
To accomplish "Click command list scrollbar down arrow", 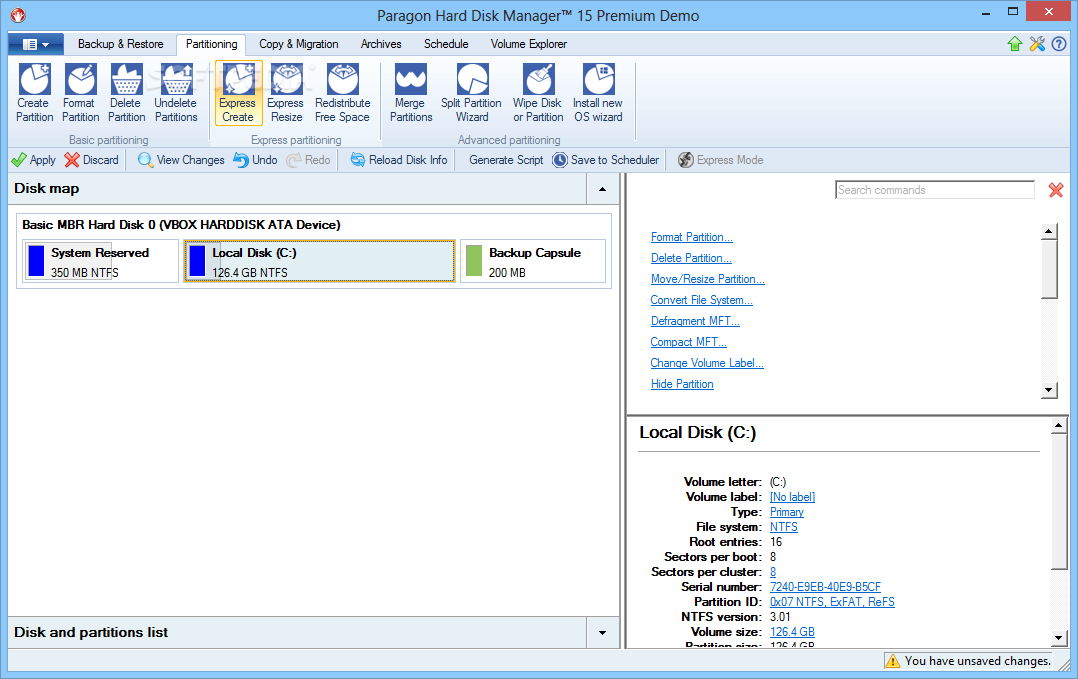I will pos(1048,390).
